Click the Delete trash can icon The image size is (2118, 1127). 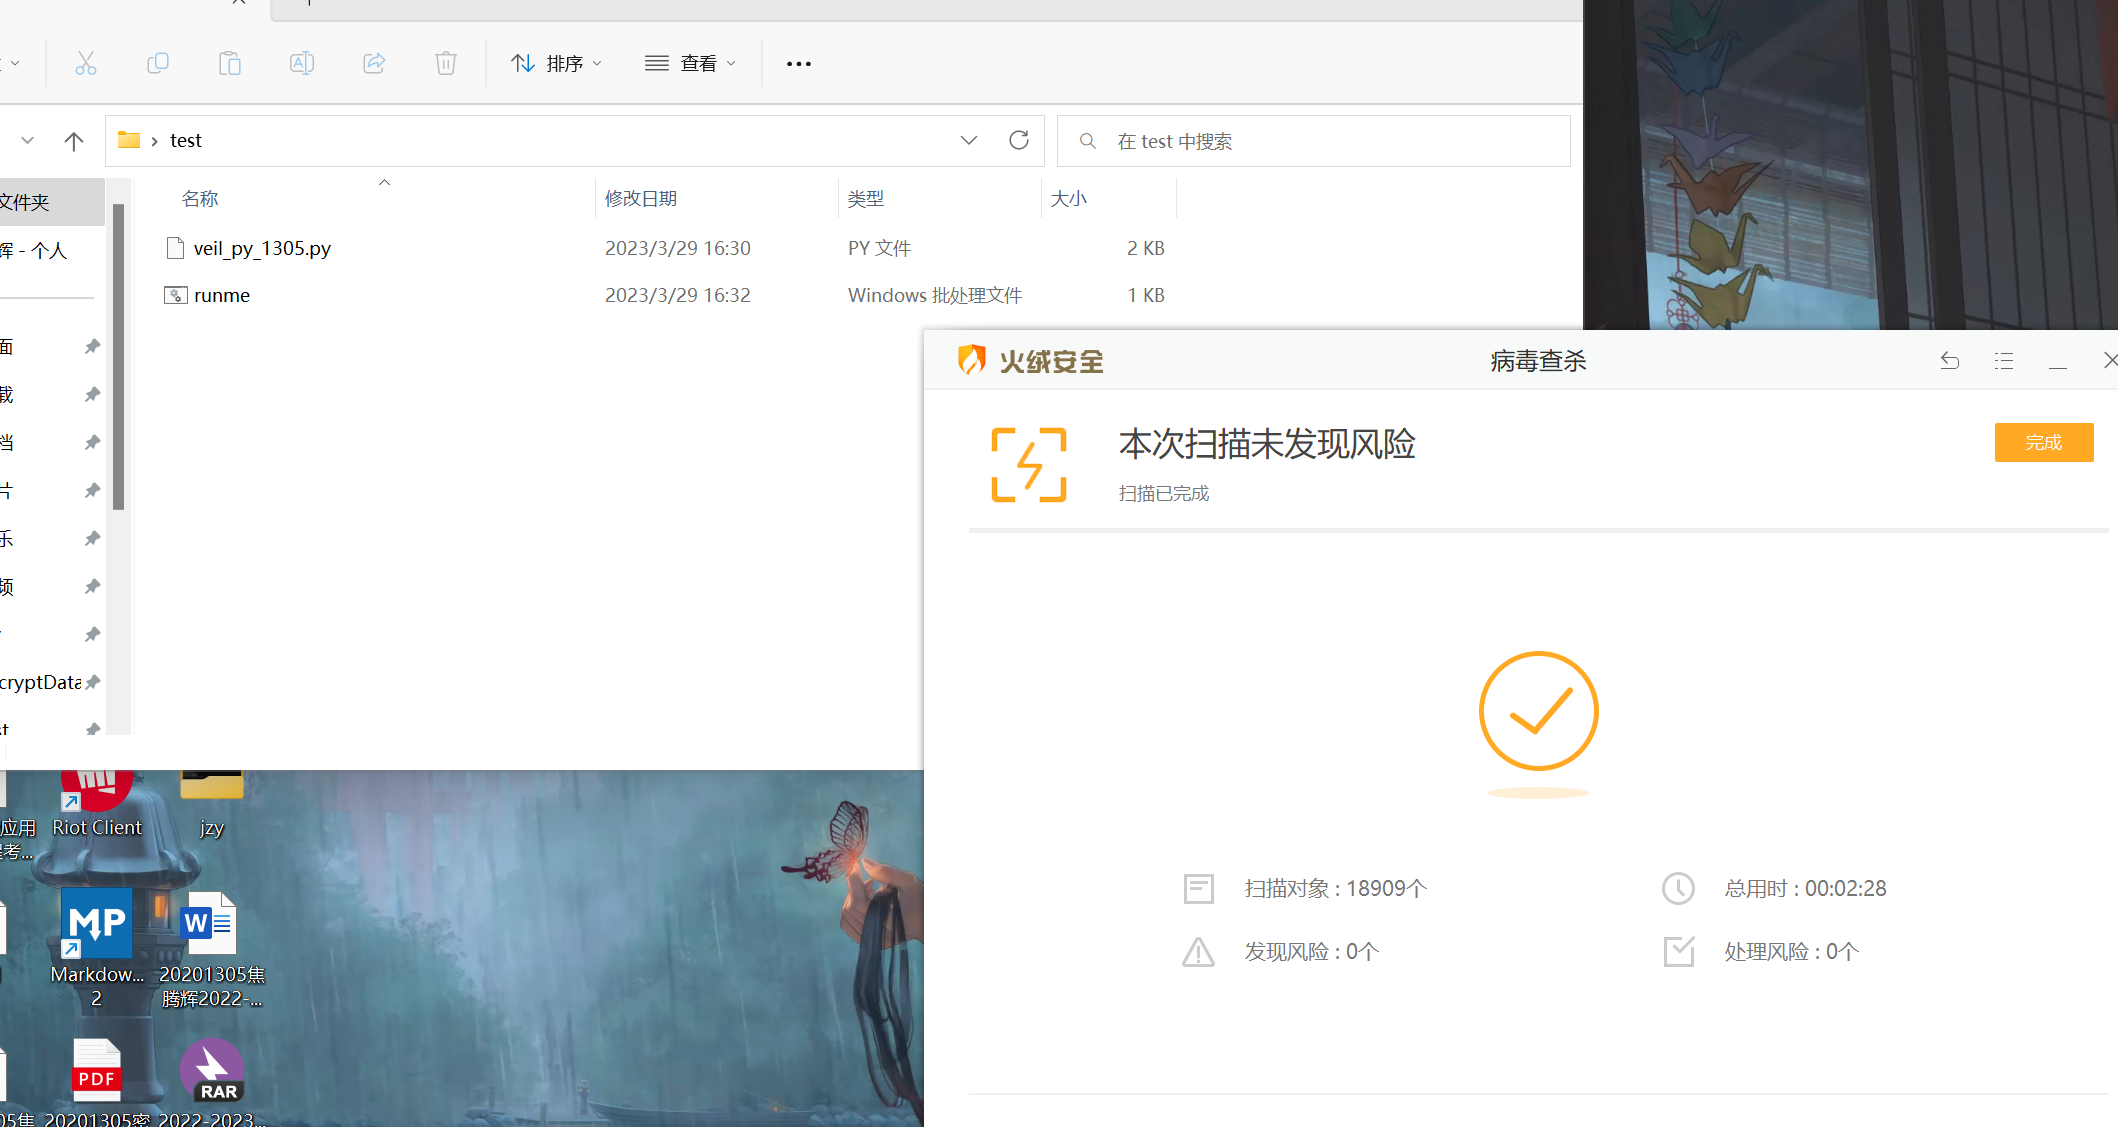[x=446, y=64]
